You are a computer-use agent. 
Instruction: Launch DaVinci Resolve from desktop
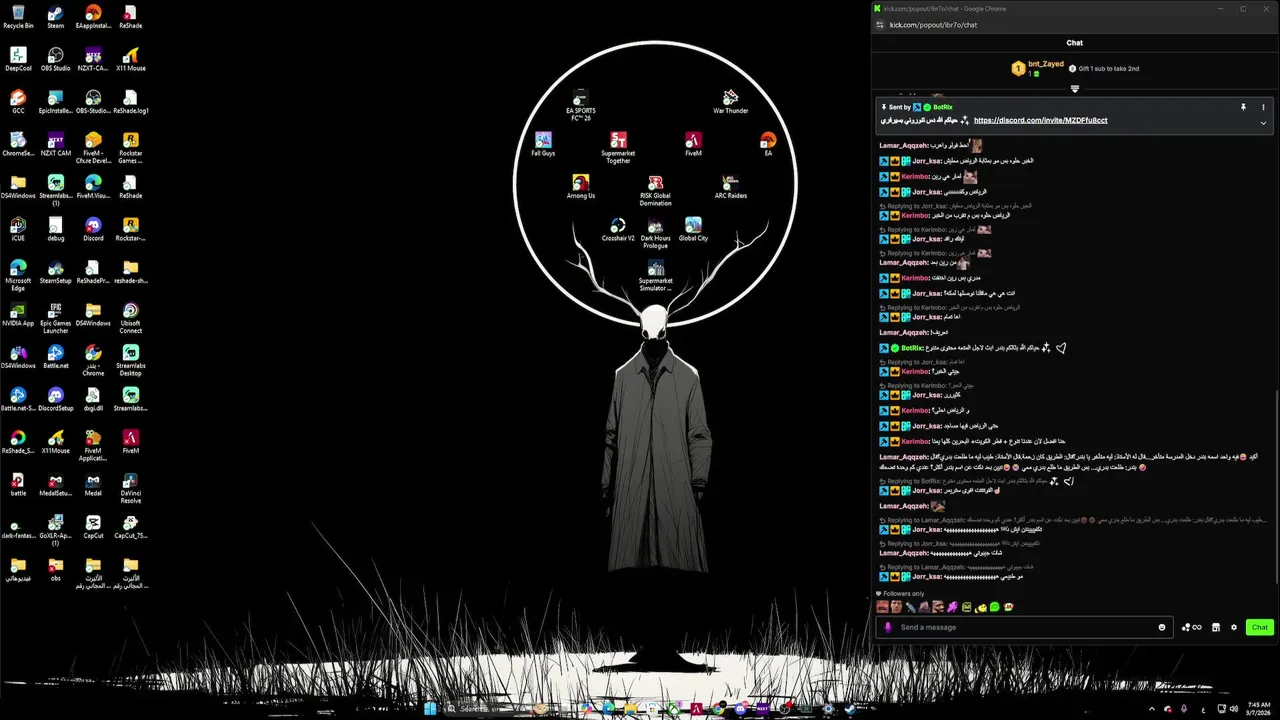(x=130, y=487)
